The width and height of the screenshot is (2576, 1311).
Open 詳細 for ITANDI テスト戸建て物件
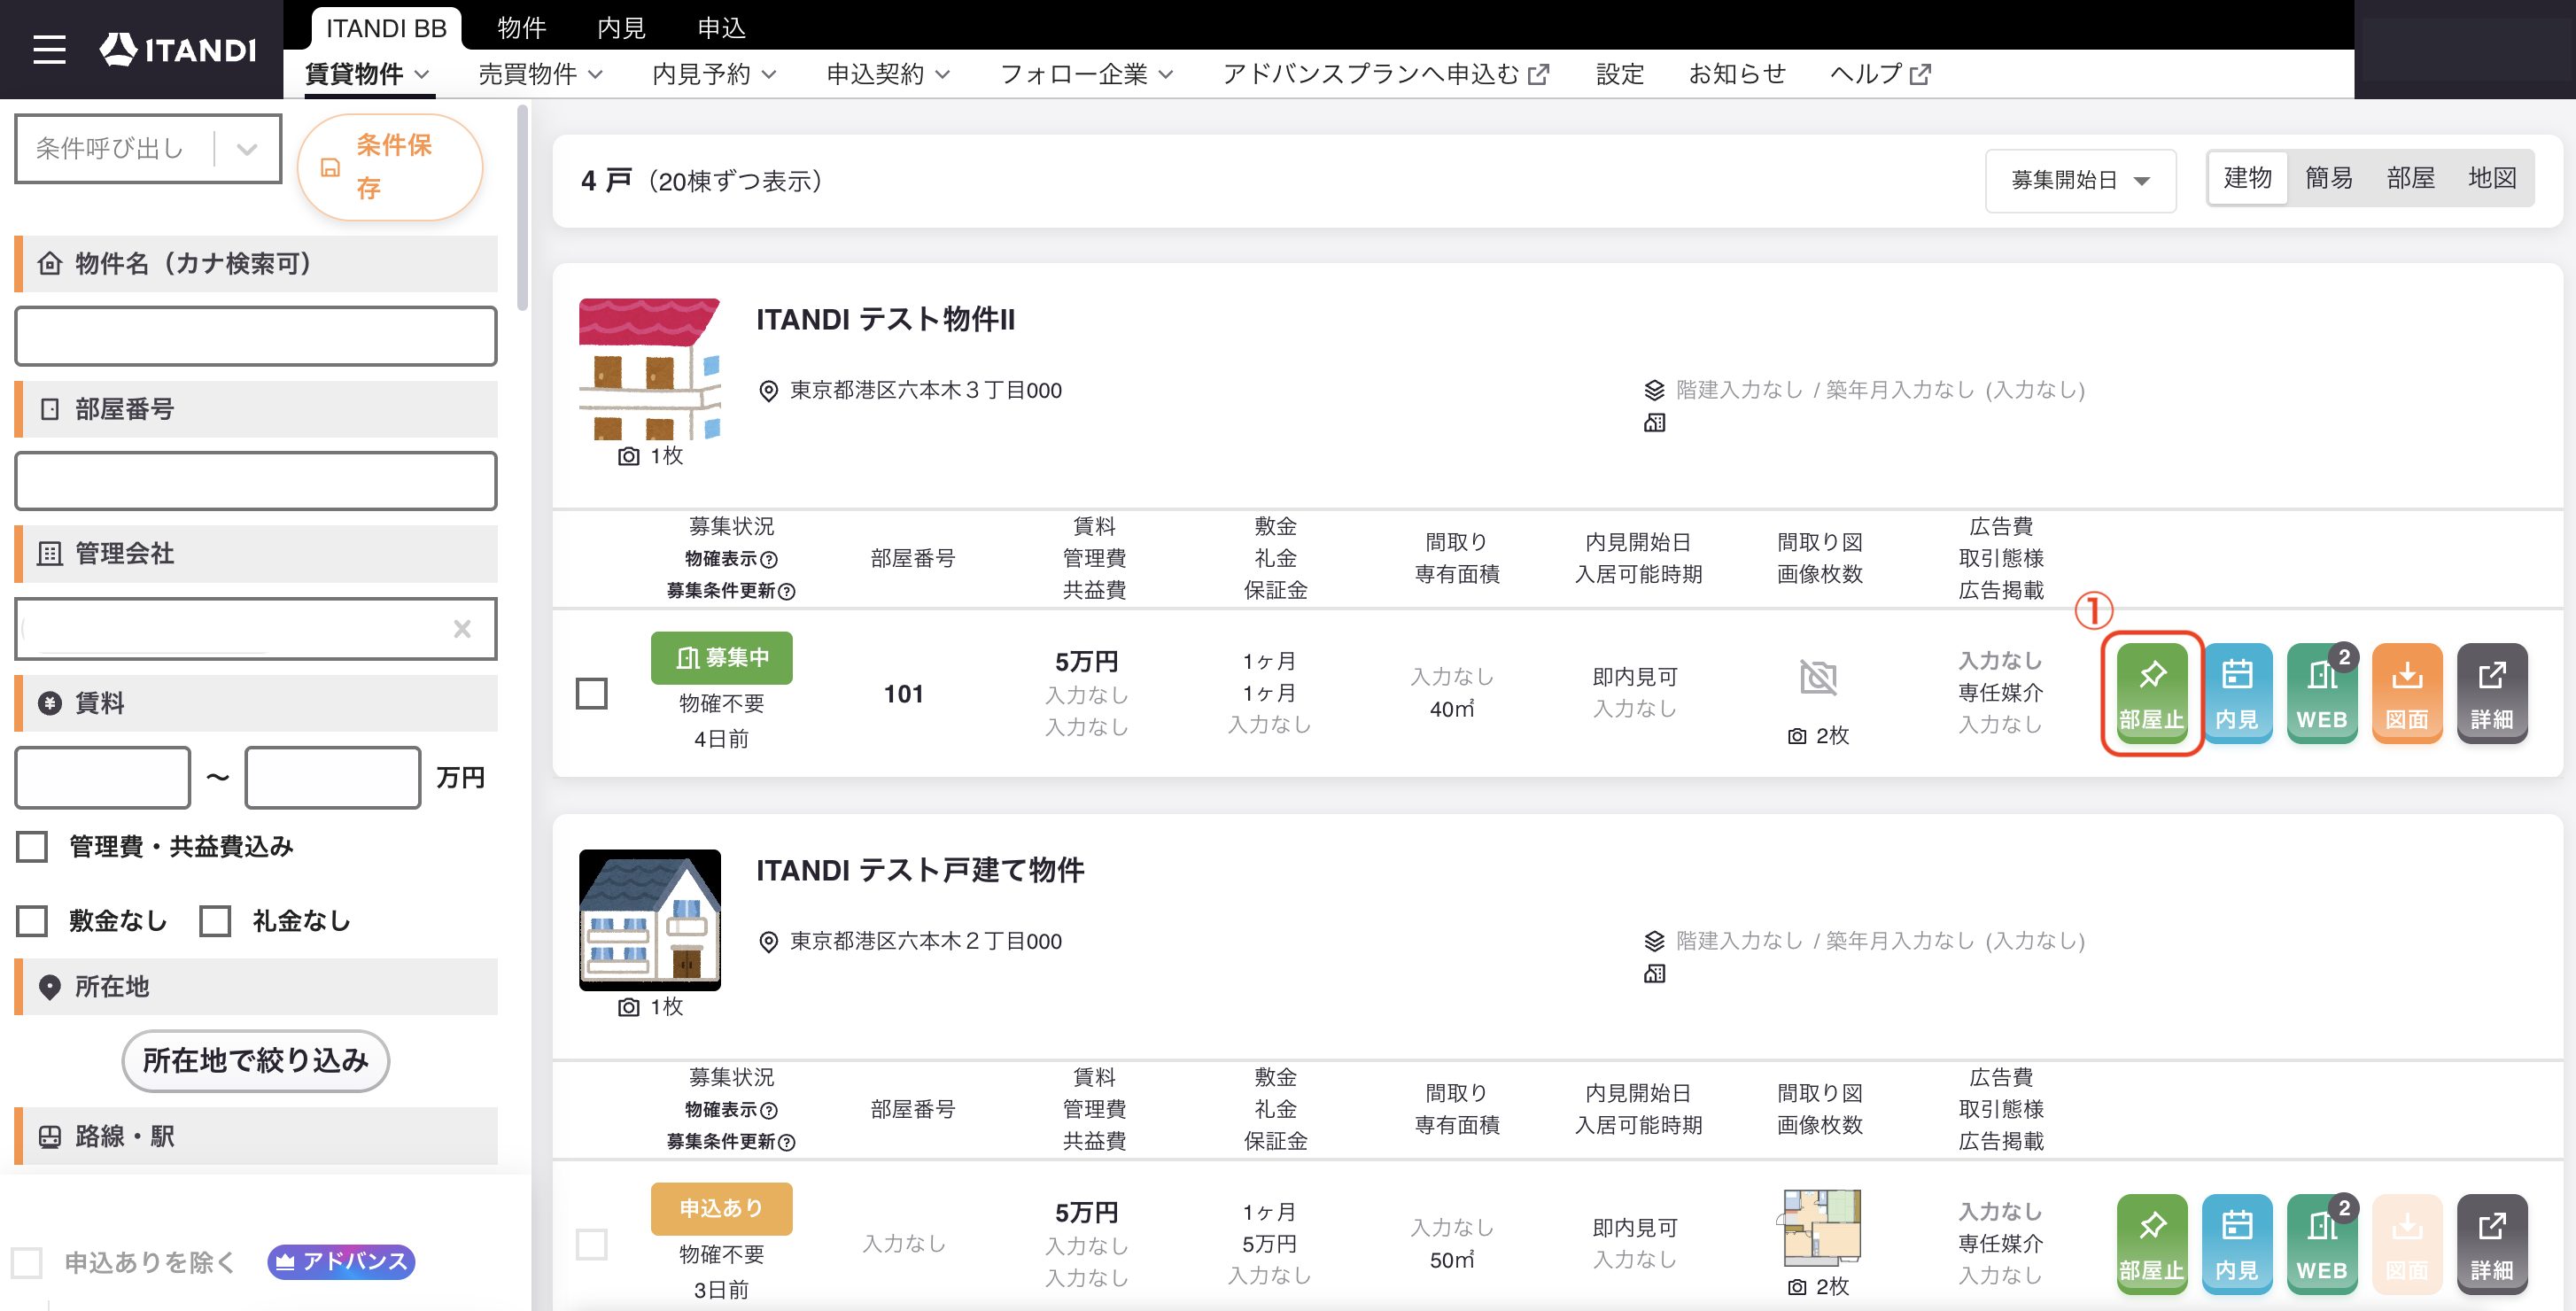click(2492, 1244)
